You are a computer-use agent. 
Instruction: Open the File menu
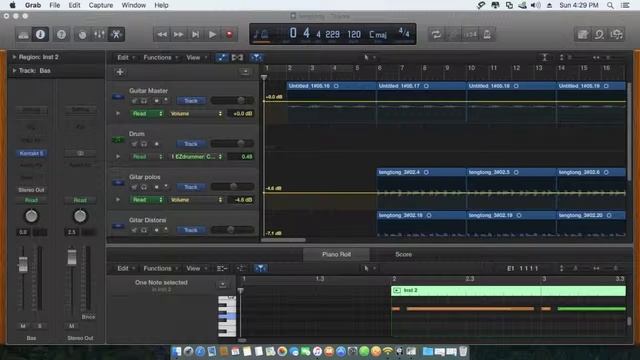(55, 5)
